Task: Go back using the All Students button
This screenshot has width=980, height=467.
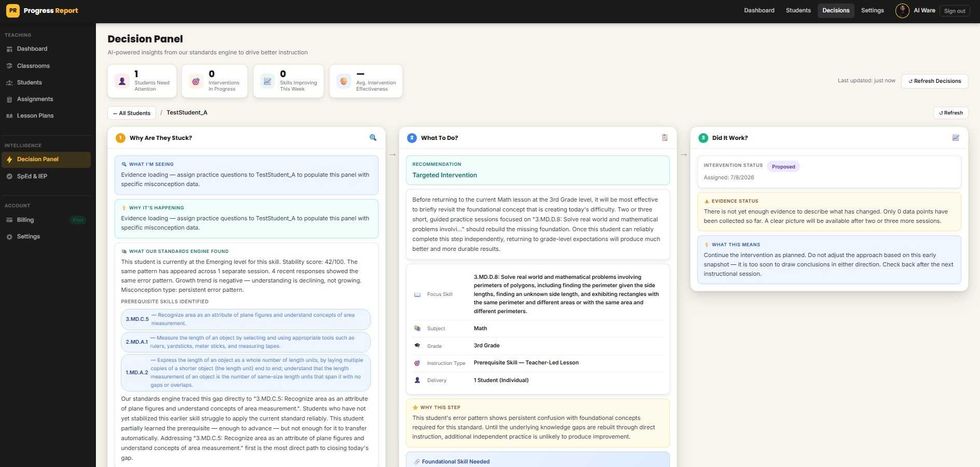Action: pos(132,113)
